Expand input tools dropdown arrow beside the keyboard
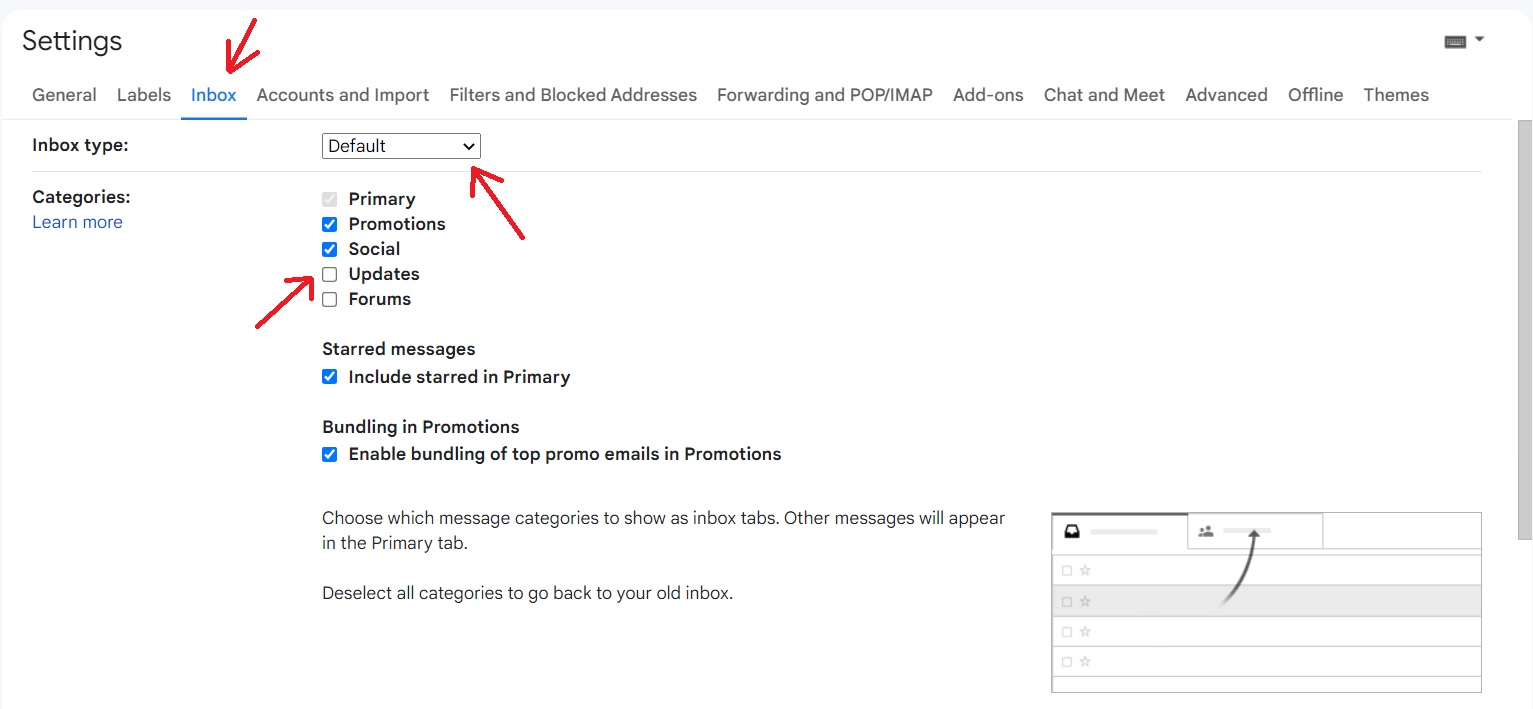 click(1480, 40)
